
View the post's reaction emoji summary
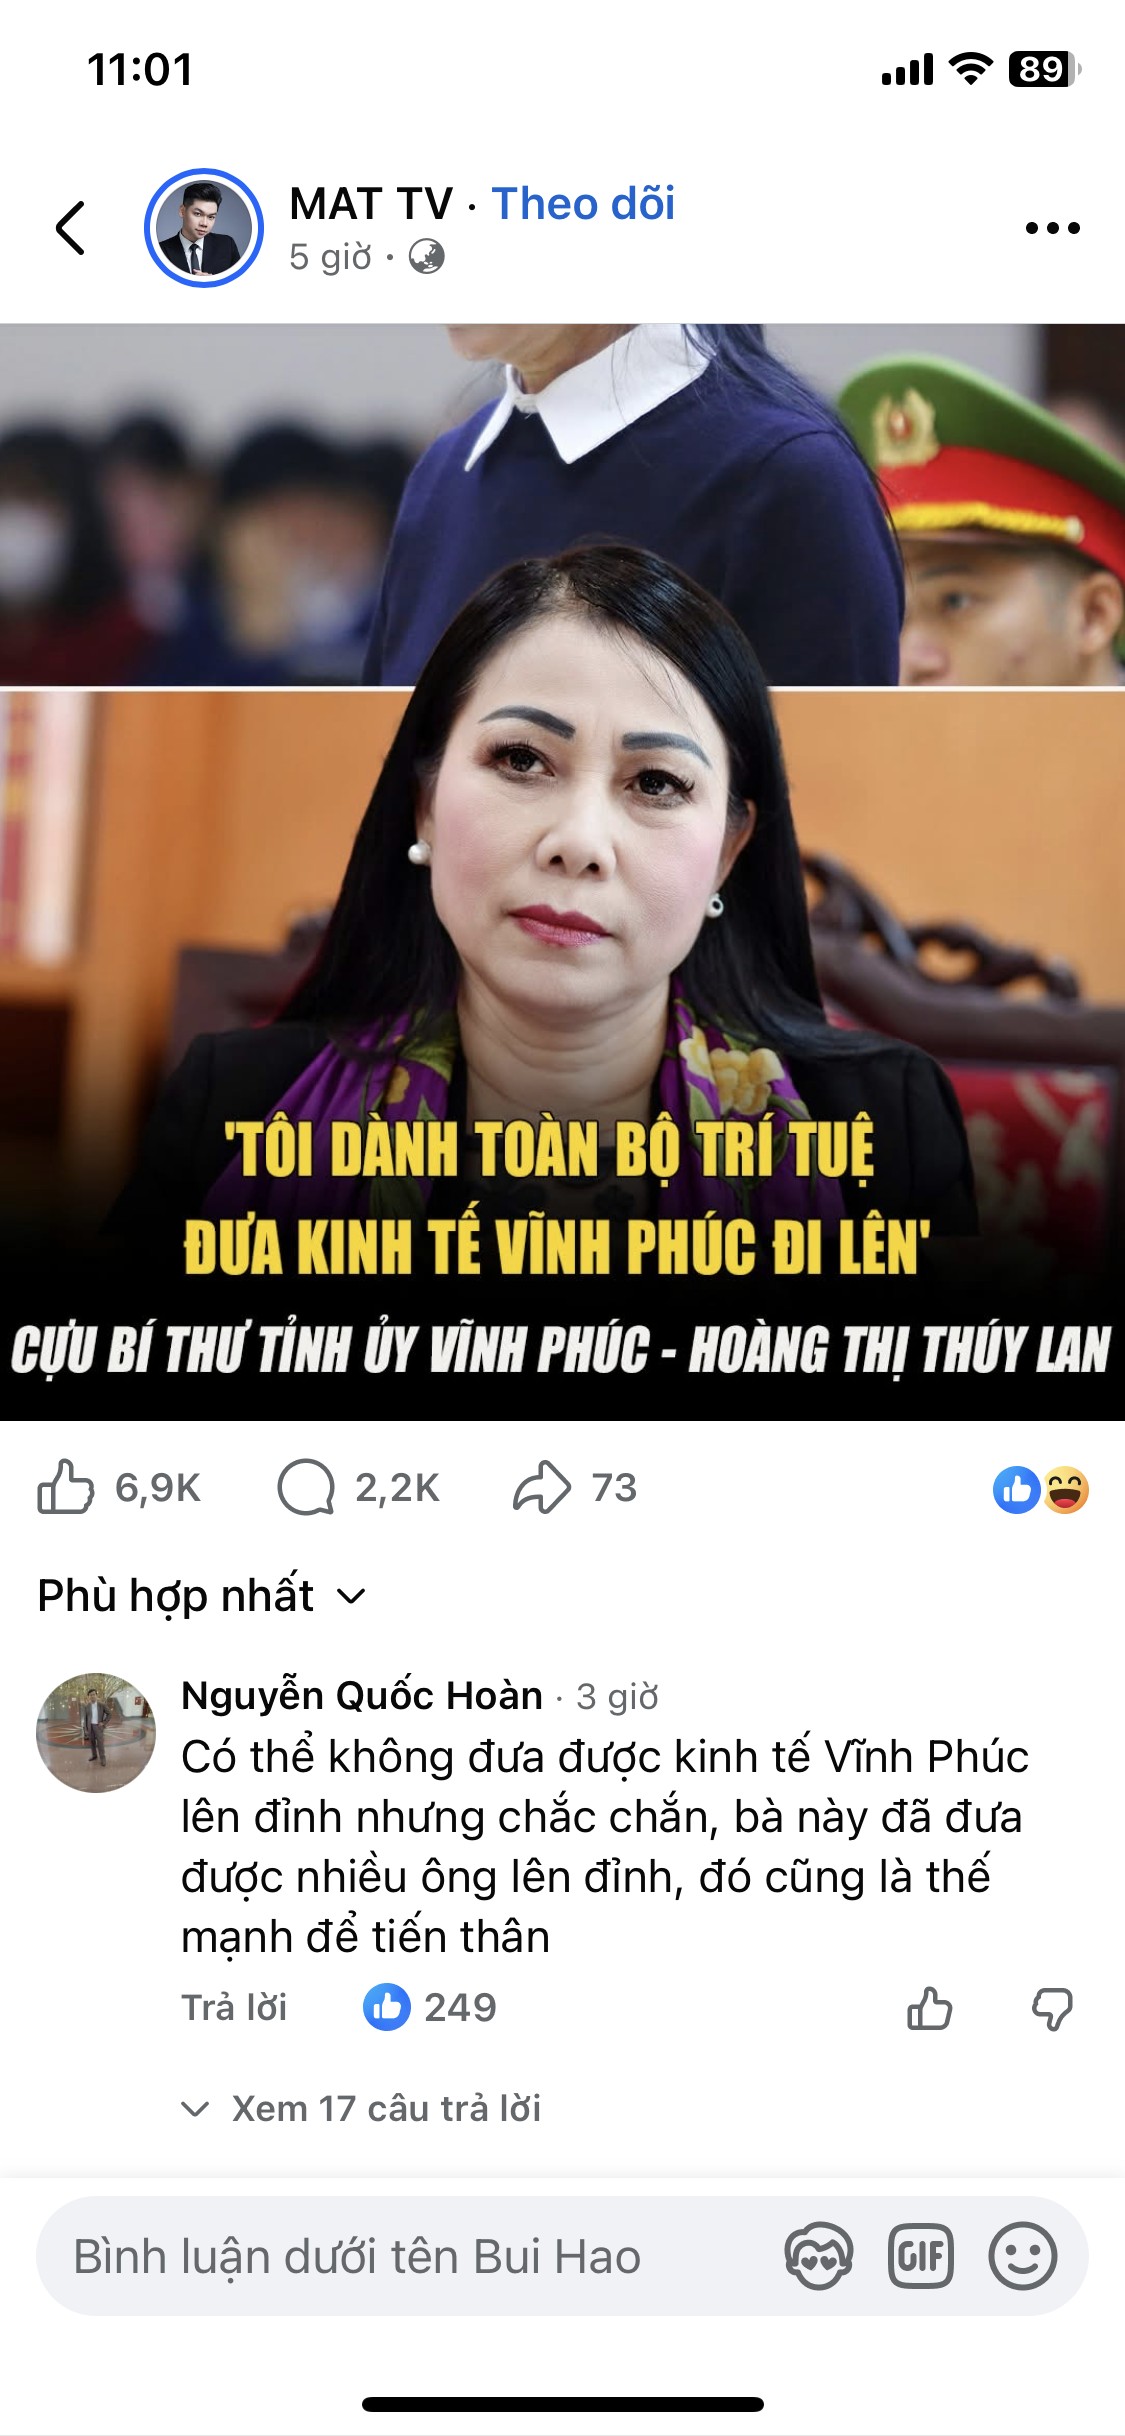point(1041,1489)
